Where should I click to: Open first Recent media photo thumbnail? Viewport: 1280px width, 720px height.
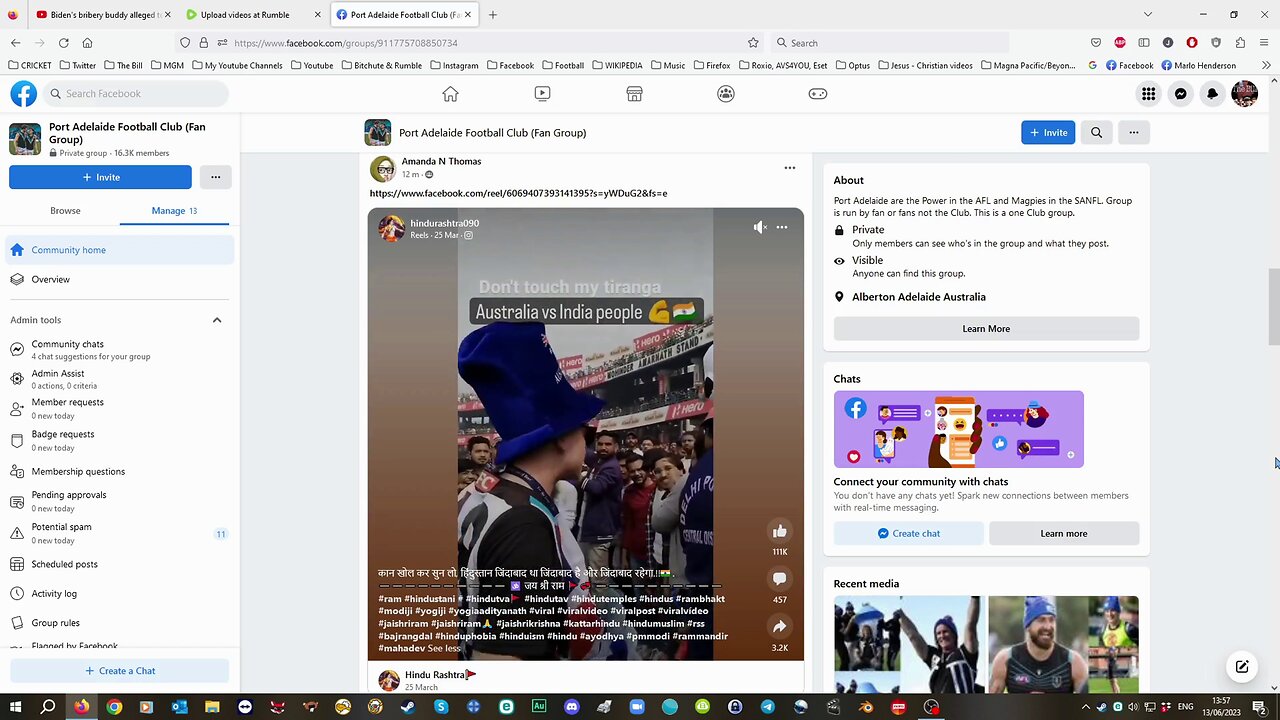[908, 642]
